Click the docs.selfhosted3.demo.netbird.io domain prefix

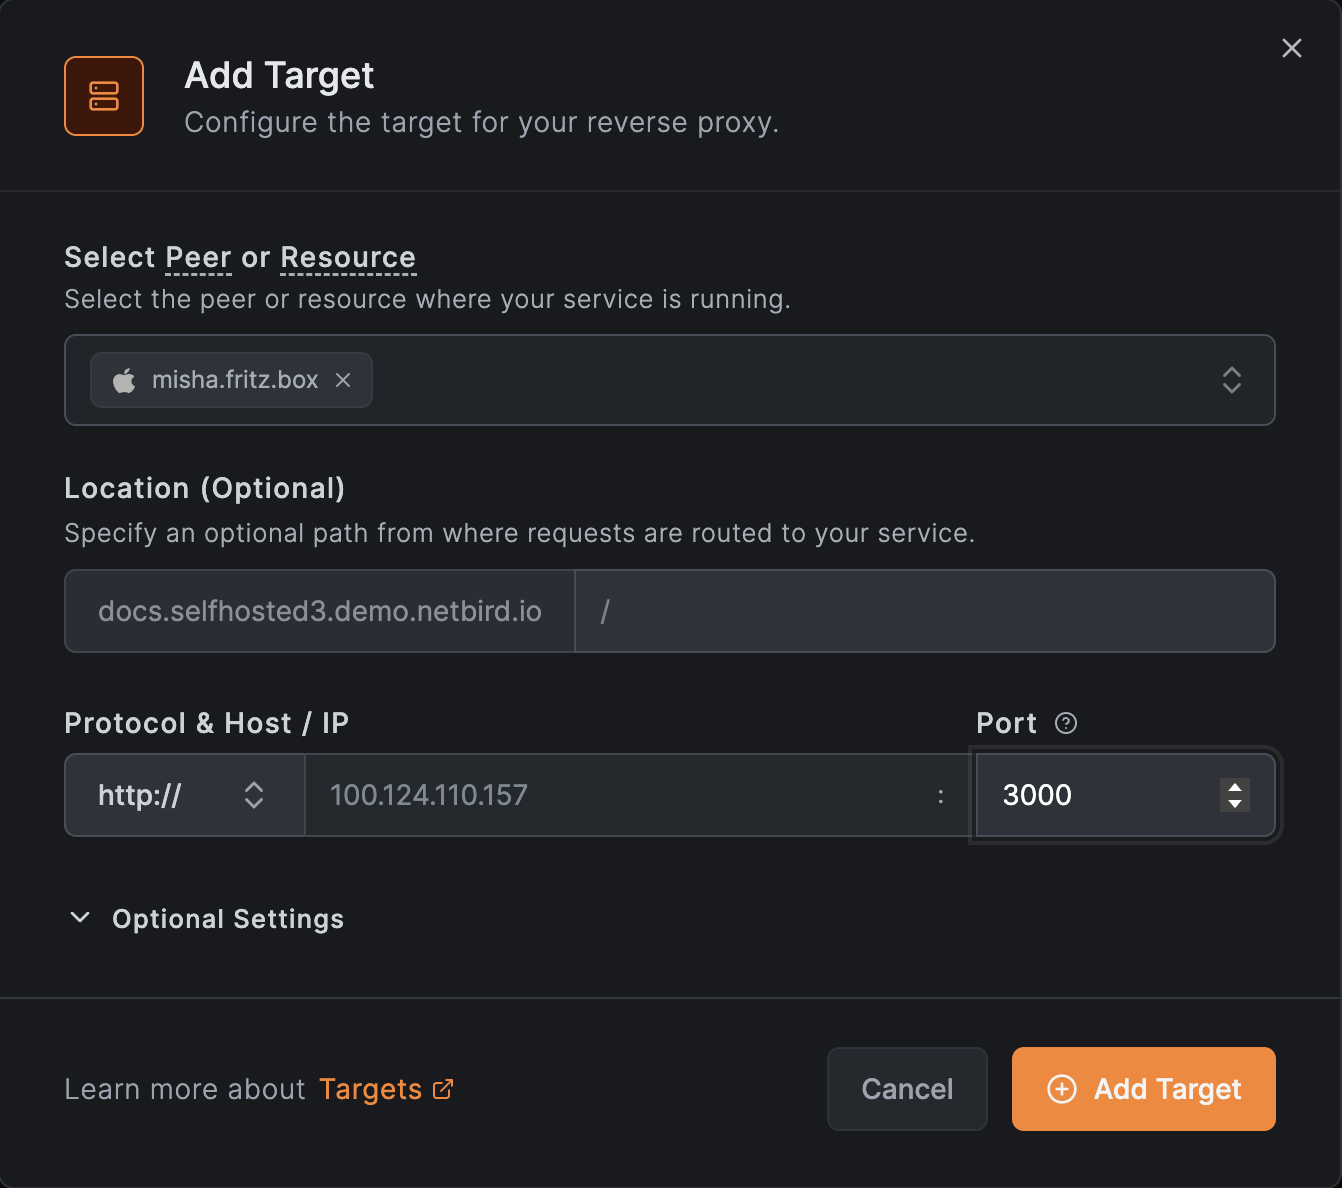pos(319,611)
